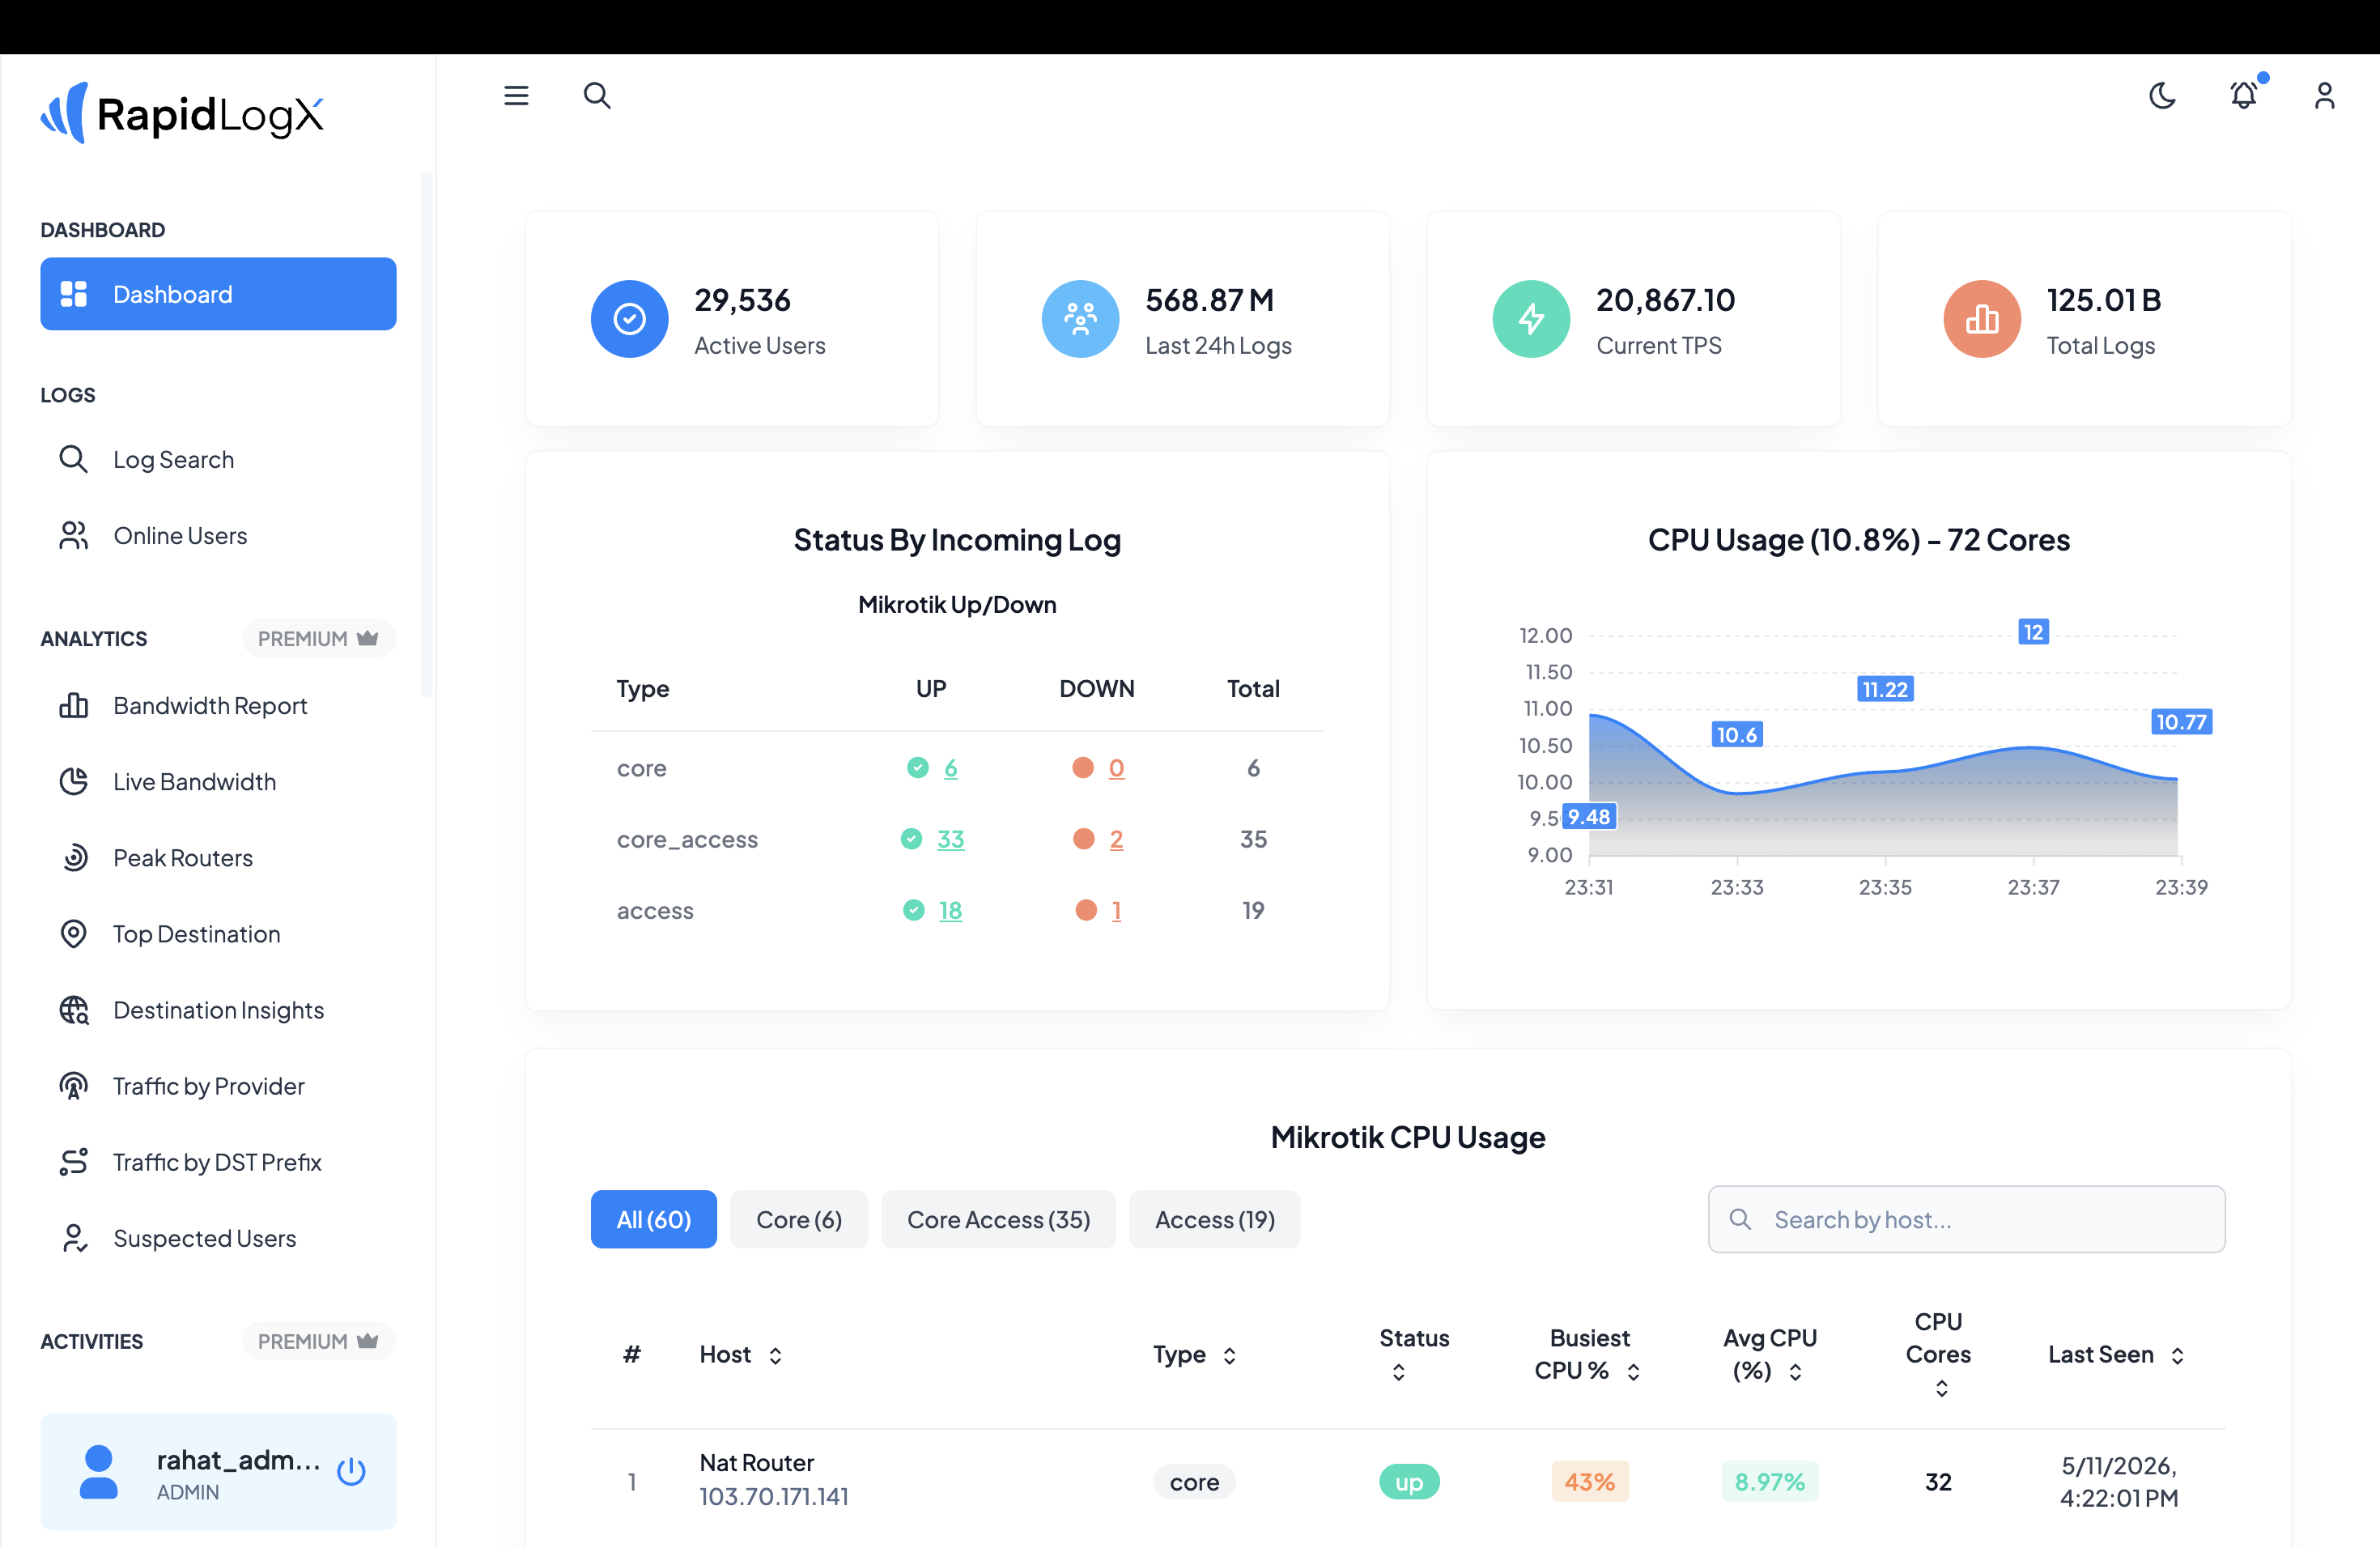Click the Total Logs bar chart icon
This screenshot has width=2380, height=1548.
pyautogui.click(x=1982, y=319)
